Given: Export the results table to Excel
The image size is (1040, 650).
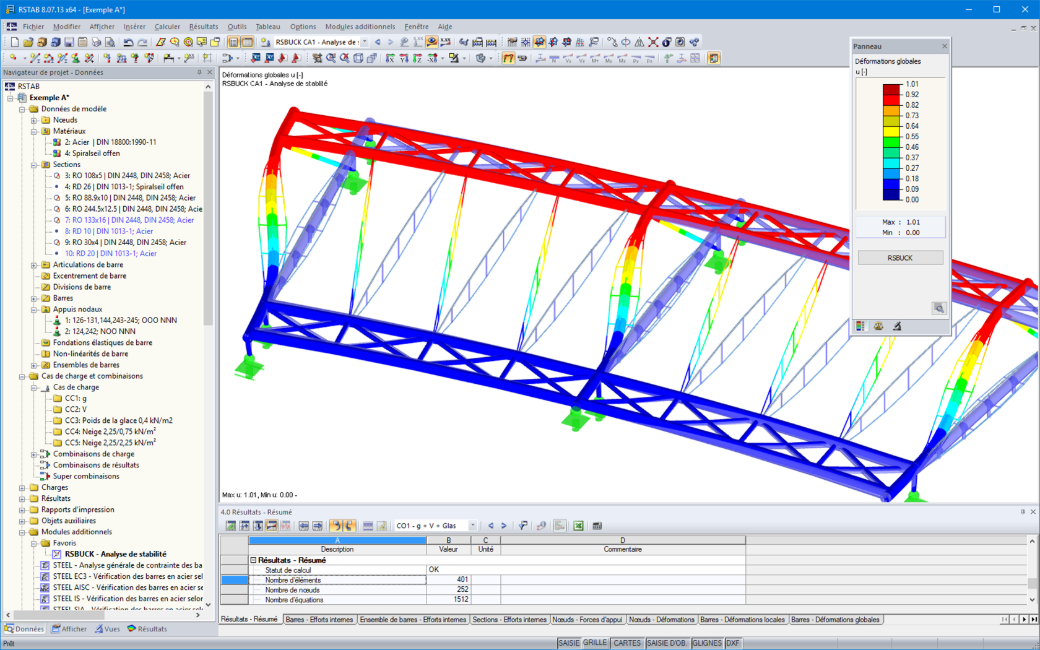Looking at the screenshot, I should coord(578,525).
